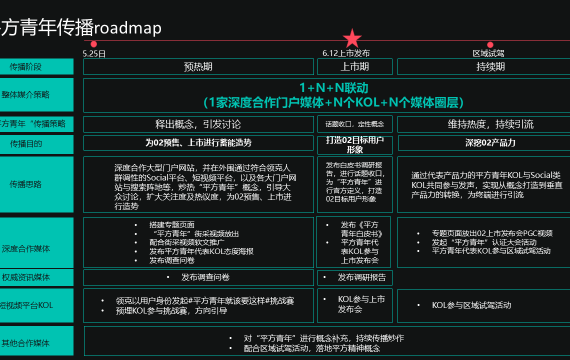This screenshot has height=360, width=570.
Task: Click the 发布调研报告 cell
Action: coord(355,278)
